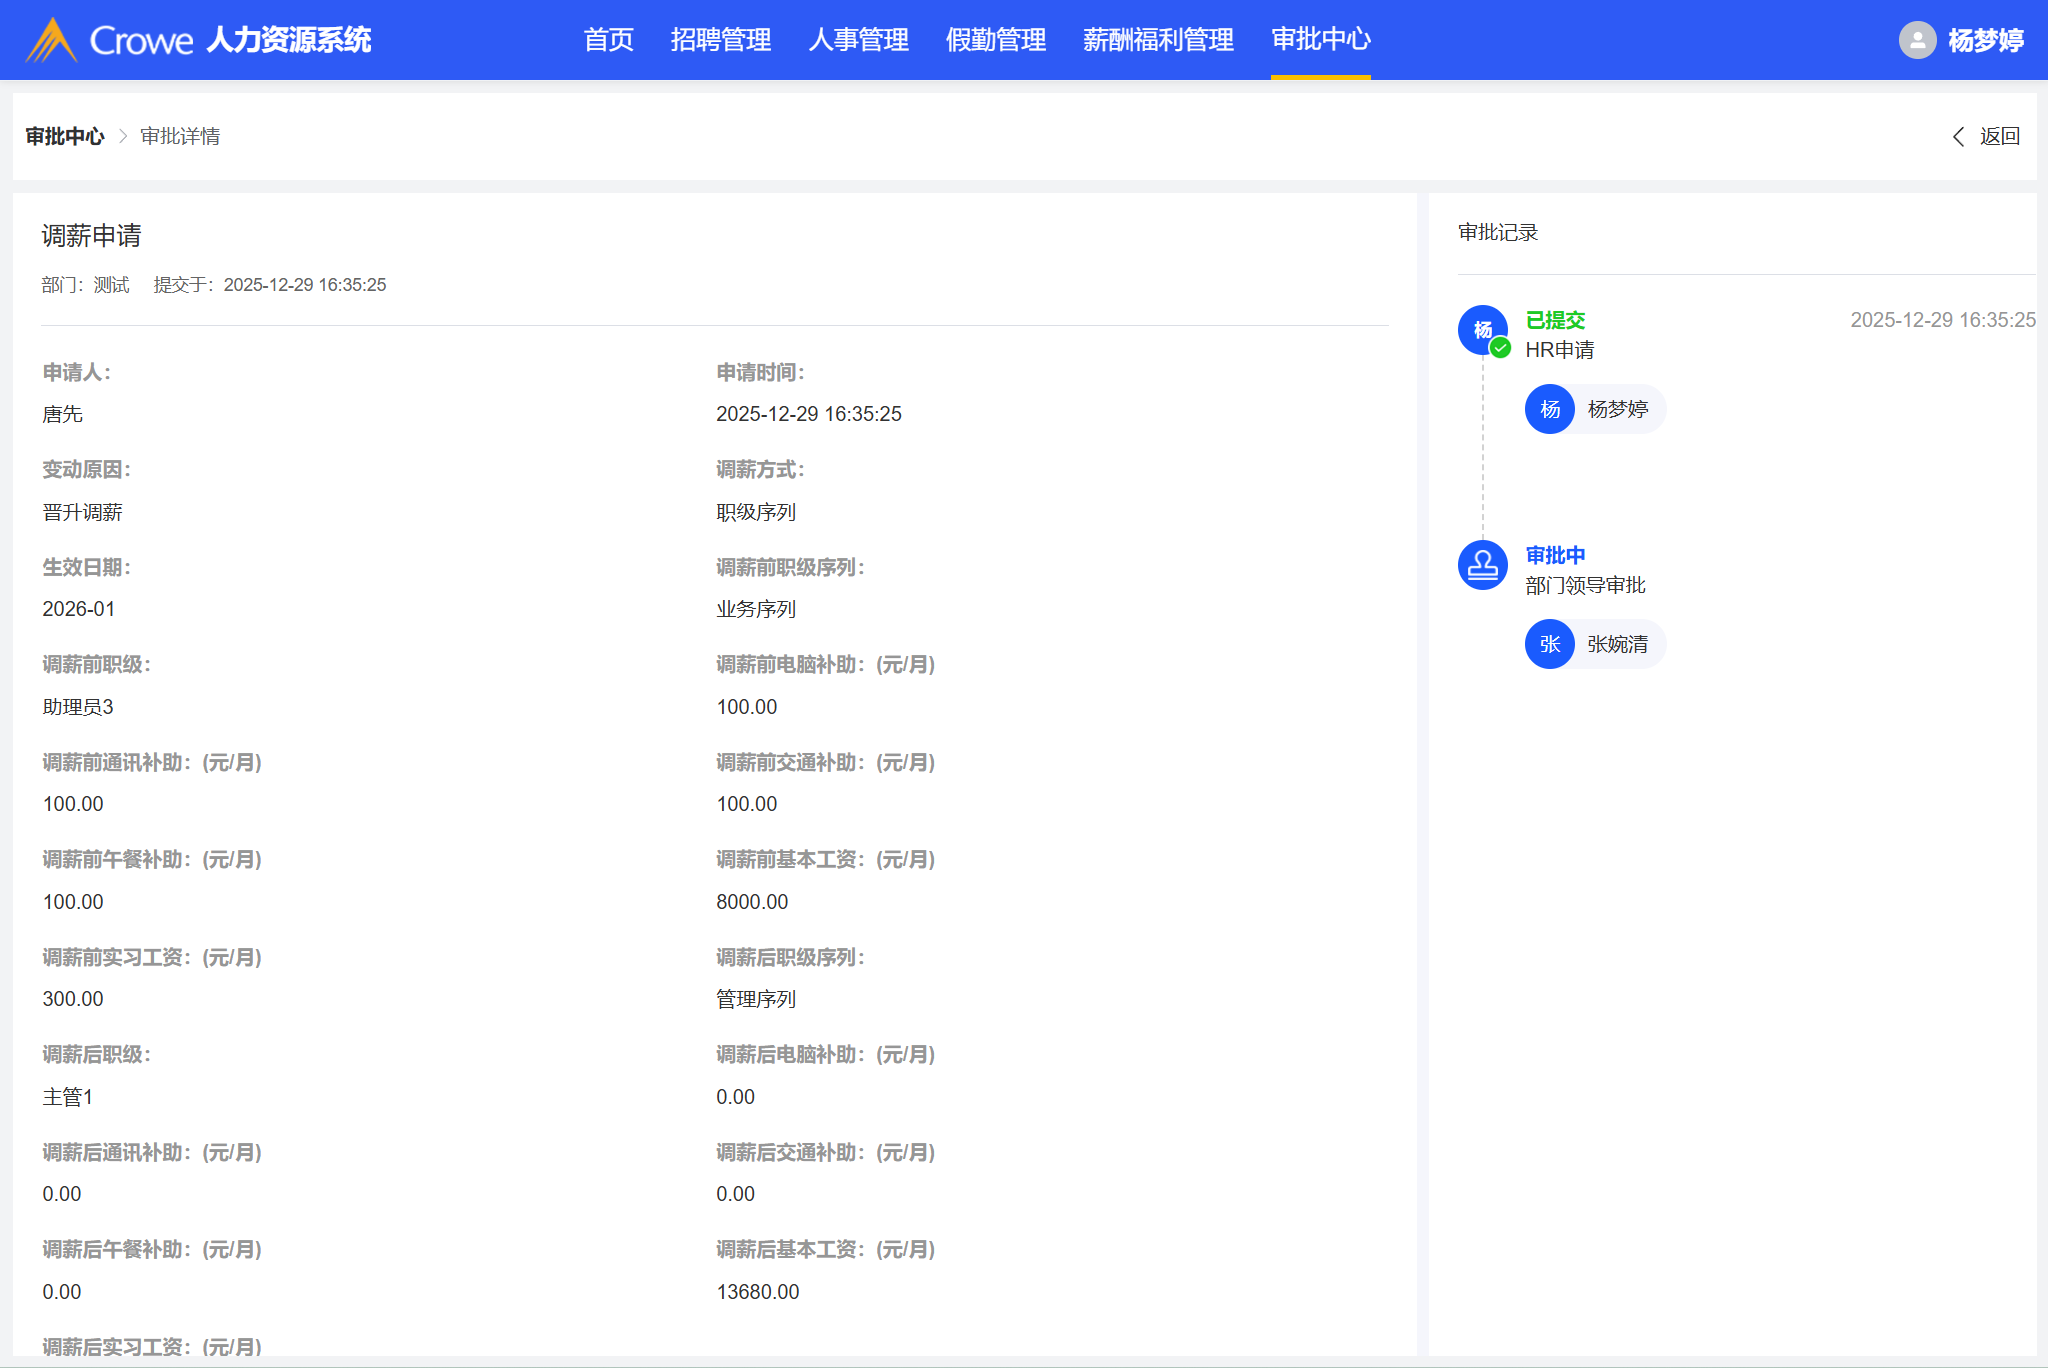Click the 杨 avatar with green checkmark
The image size is (2048, 1368).
coord(1481,329)
